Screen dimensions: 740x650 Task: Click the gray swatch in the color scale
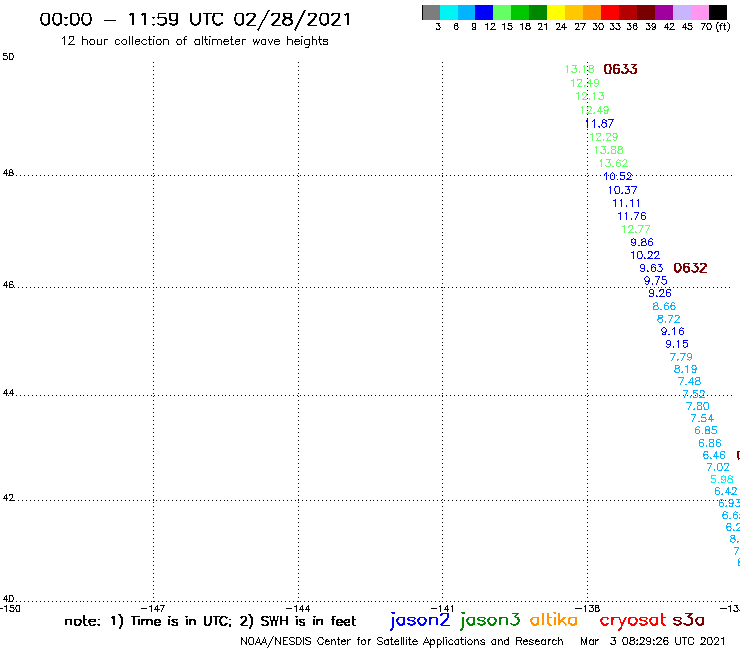[x=431, y=12]
